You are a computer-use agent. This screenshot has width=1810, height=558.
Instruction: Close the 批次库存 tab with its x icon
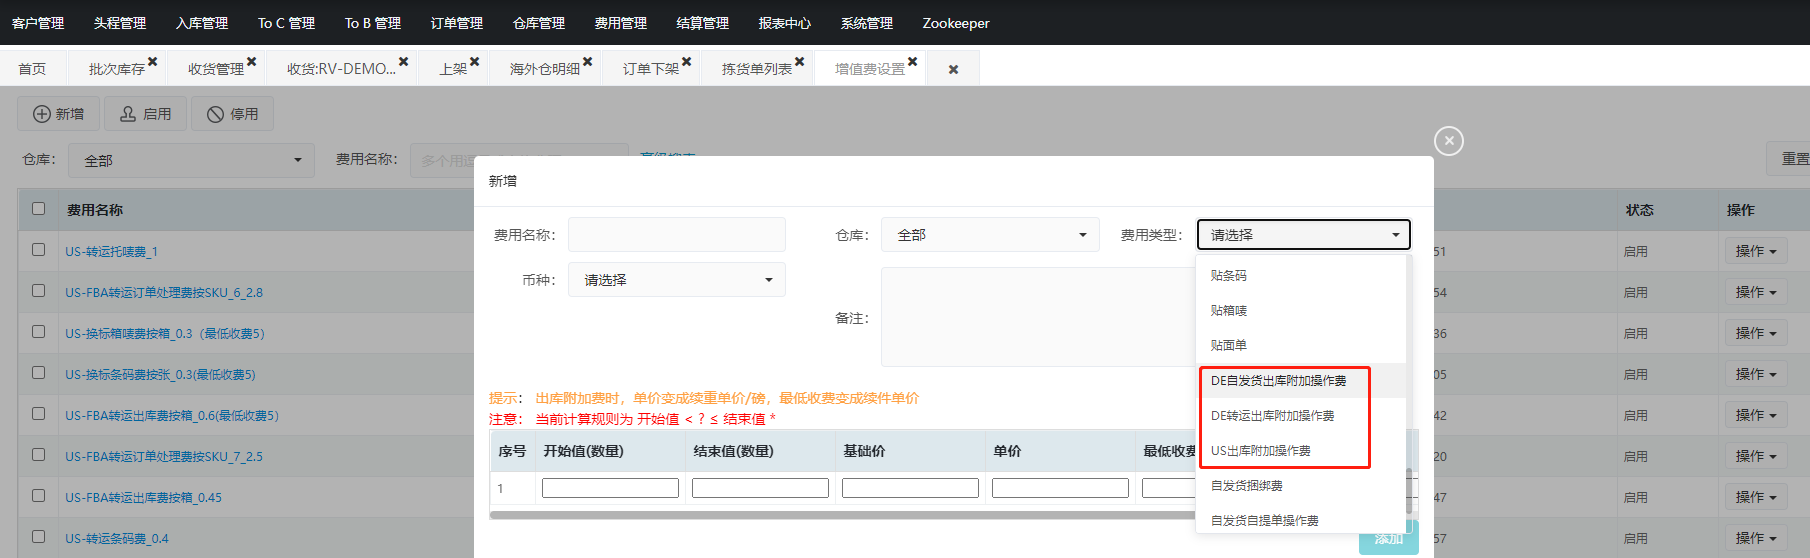pos(153,62)
